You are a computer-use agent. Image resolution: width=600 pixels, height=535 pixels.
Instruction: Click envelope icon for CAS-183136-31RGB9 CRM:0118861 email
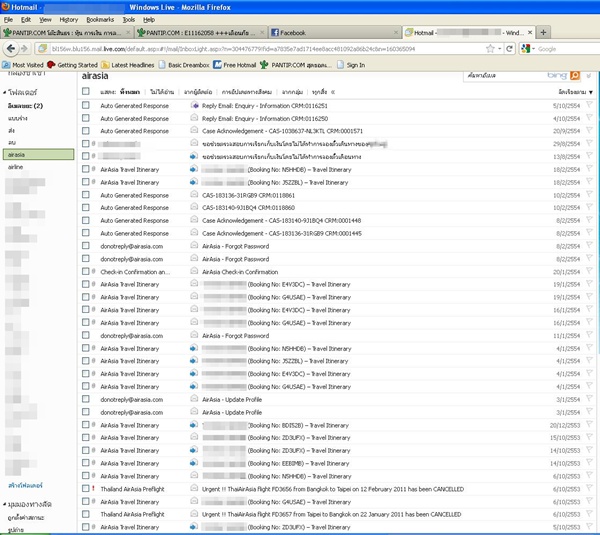[x=194, y=195]
